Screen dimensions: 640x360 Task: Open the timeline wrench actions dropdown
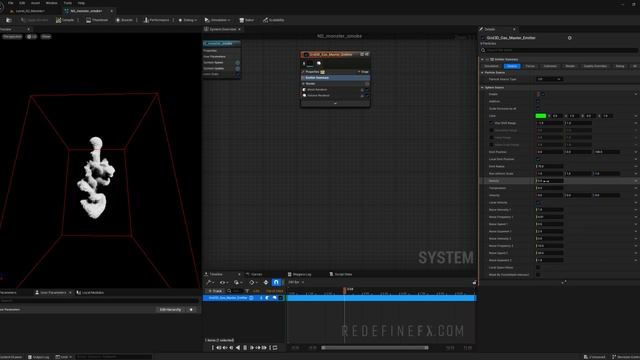click(x=209, y=282)
